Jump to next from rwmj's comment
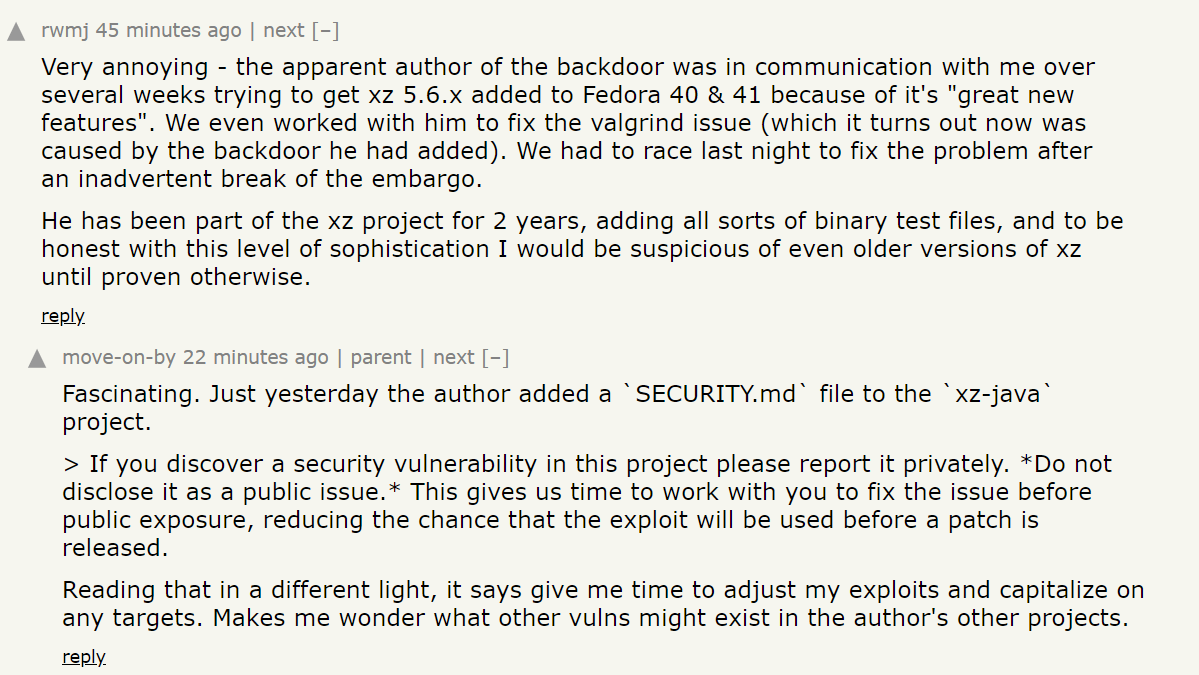The image size is (1199, 675). pyautogui.click(x=284, y=31)
